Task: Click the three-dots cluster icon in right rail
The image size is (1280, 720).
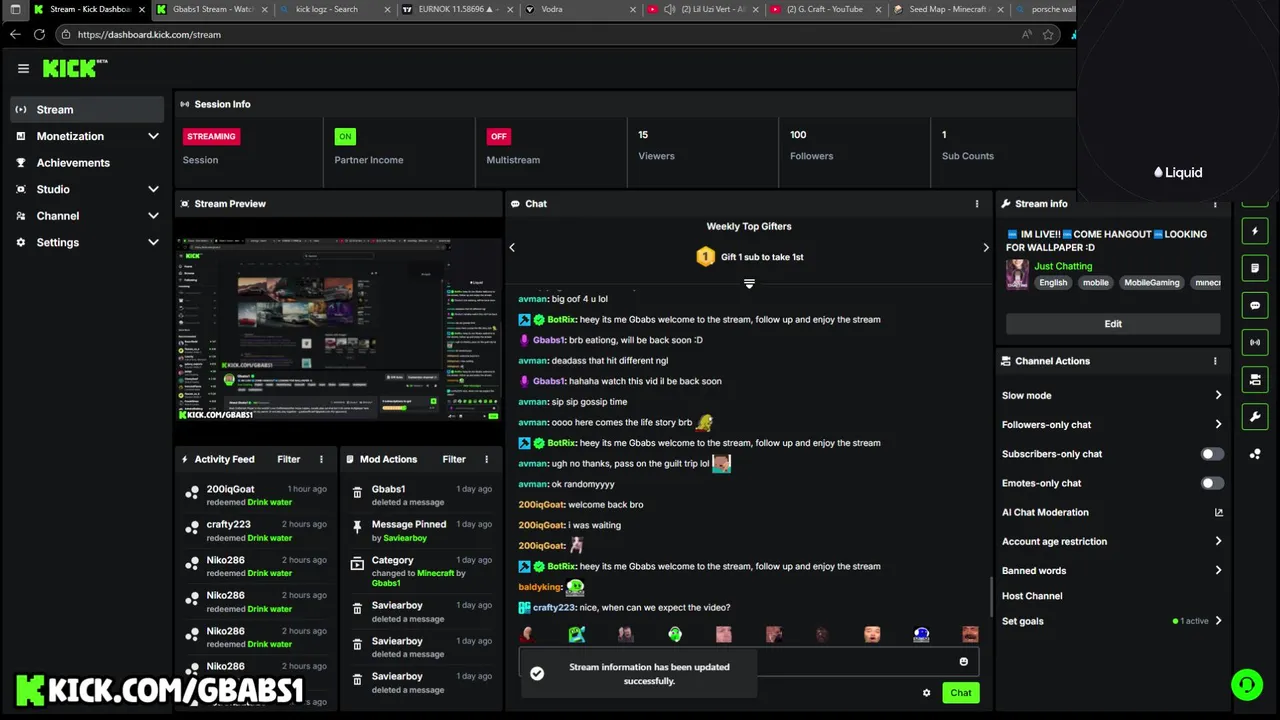Action: point(1255,454)
